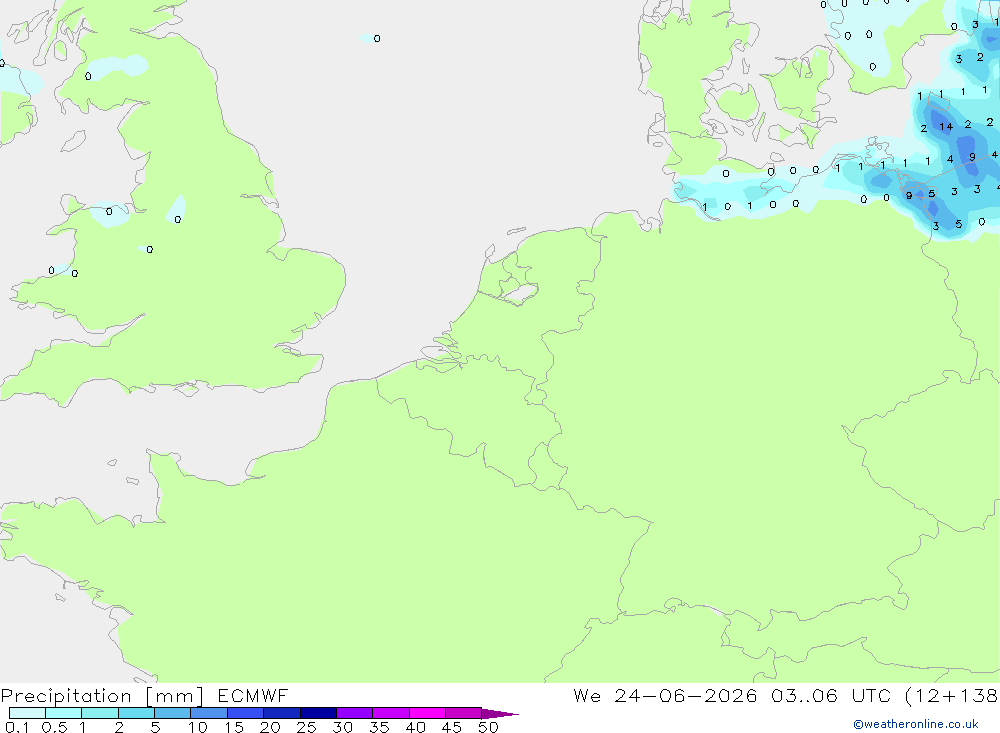Image resolution: width=1000 pixels, height=733 pixels.
Task: Click the 'ECMWF' model label
Action: click(x=253, y=695)
